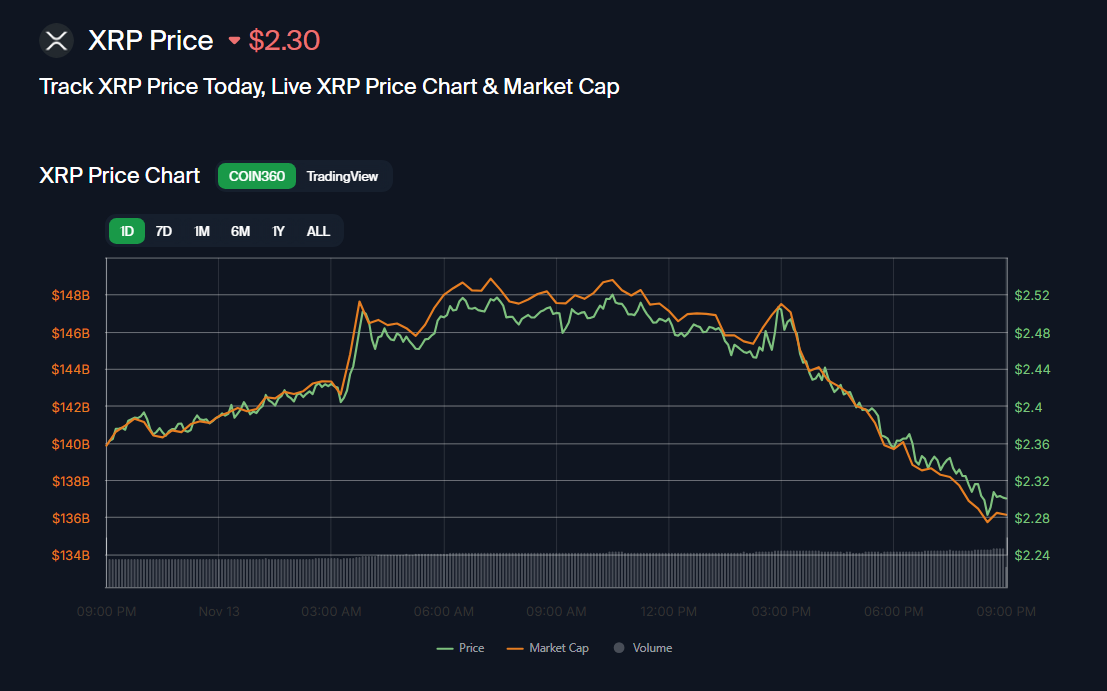
Task: Click the red price-down arrow icon
Action: coord(235,41)
